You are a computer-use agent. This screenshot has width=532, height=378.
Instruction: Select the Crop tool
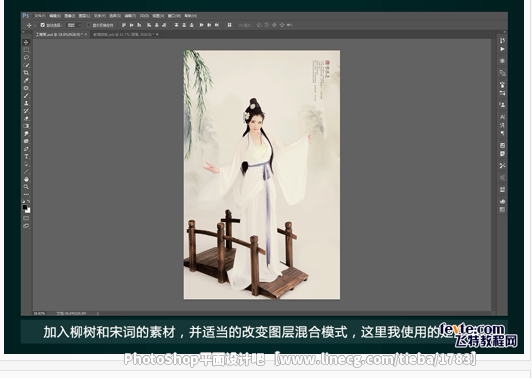pyautogui.click(x=26, y=73)
